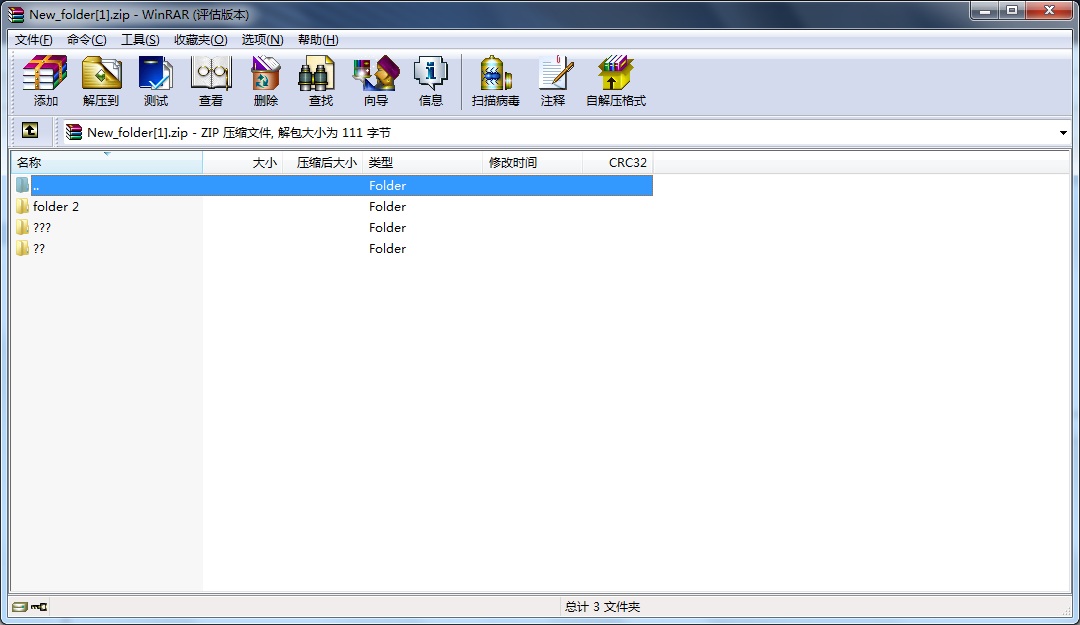This screenshot has height=625, width=1080.
Task: Select the folder 2 folder icon
Action: click(23, 206)
